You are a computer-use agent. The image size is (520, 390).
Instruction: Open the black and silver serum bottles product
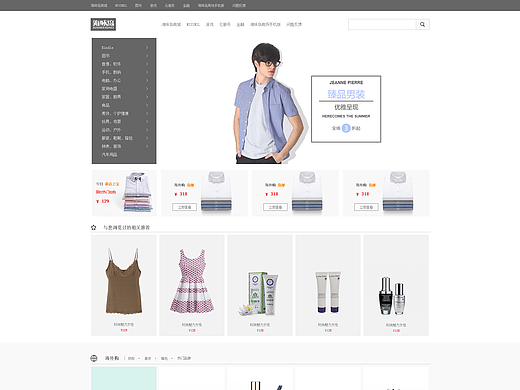coord(396,285)
